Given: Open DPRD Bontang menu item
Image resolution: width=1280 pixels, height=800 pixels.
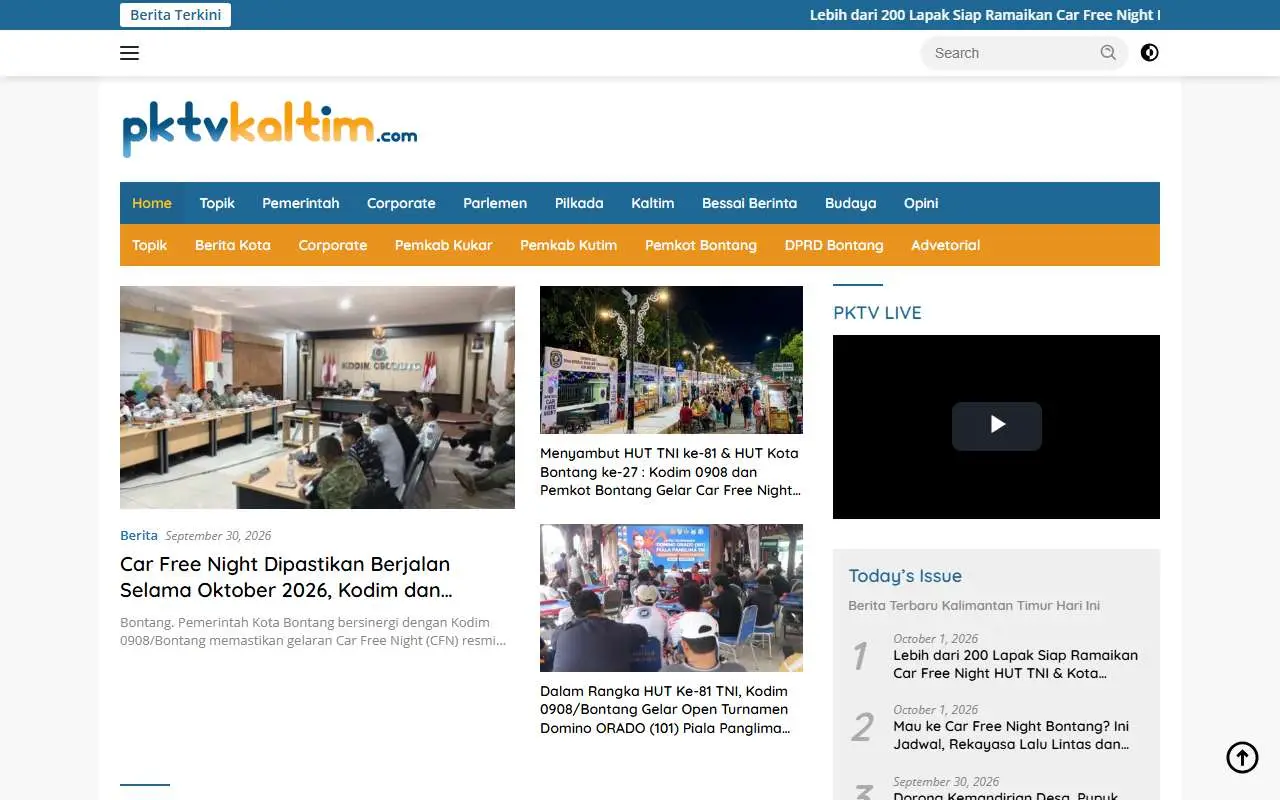Looking at the screenshot, I should [834, 245].
